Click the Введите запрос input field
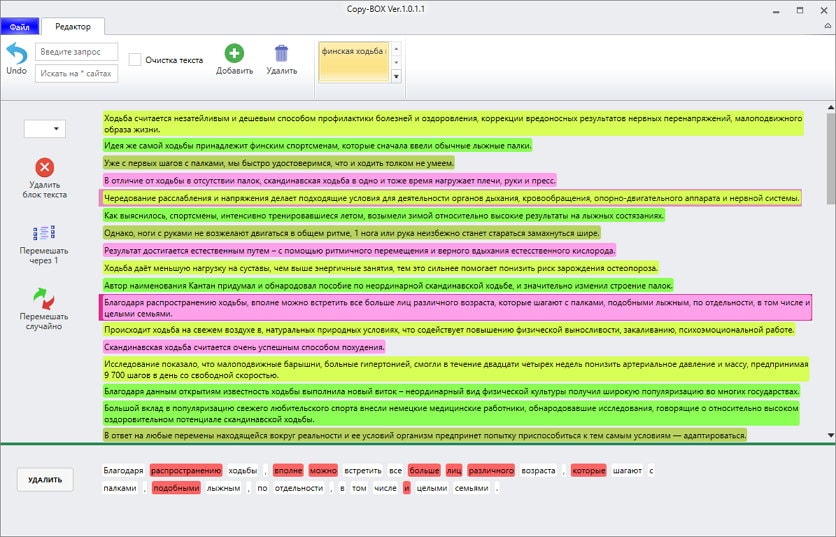This screenshot has height=537, width=836. (x=76, y=51)
